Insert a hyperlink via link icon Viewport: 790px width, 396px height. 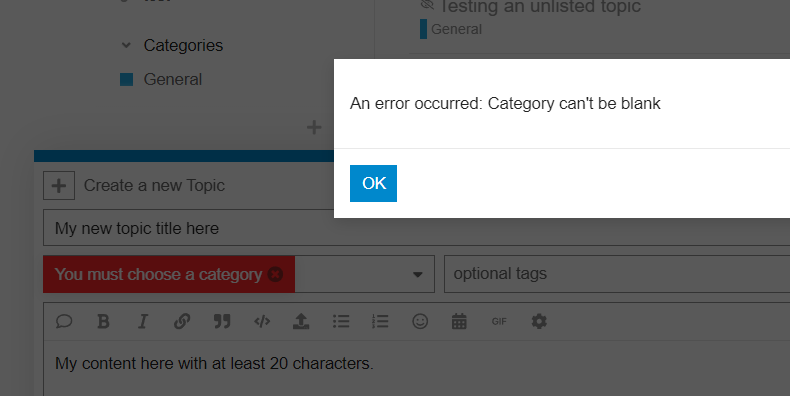182,321
